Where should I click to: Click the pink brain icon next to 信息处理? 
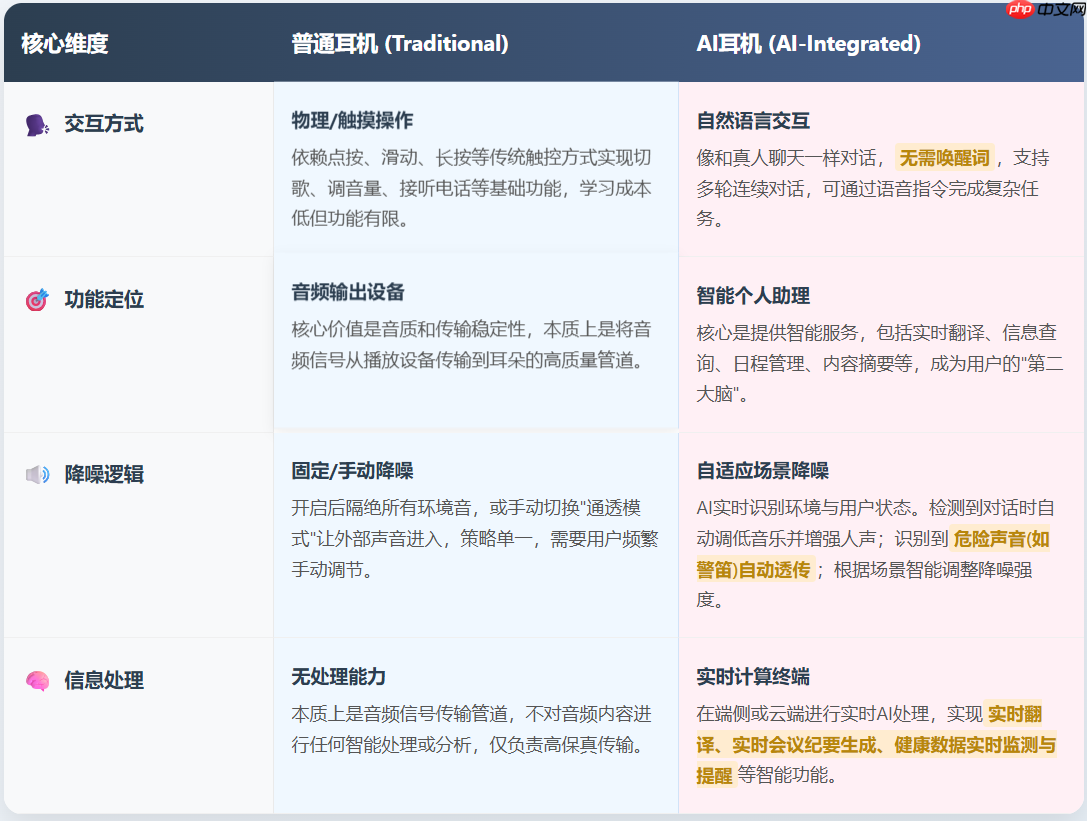tap(36, 681)
